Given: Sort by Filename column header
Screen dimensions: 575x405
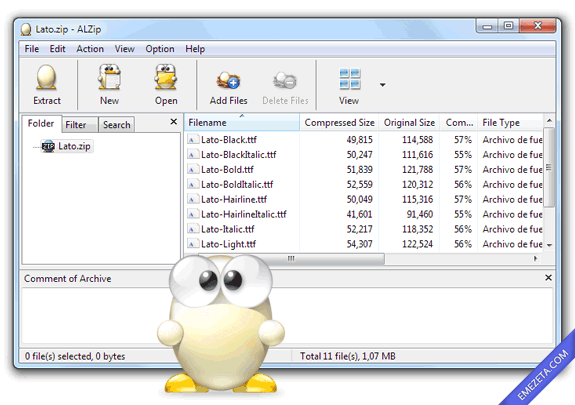Looking at the screenshot, I should (242, 123).
